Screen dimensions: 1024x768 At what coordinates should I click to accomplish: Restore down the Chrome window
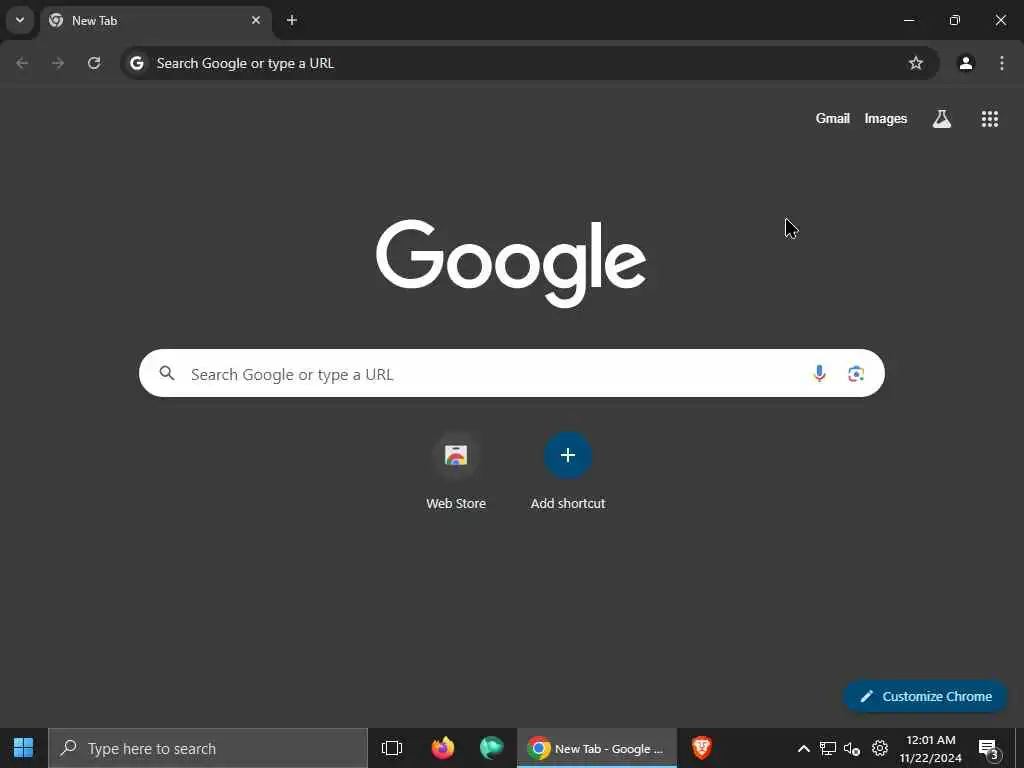[x=955, y=20]
